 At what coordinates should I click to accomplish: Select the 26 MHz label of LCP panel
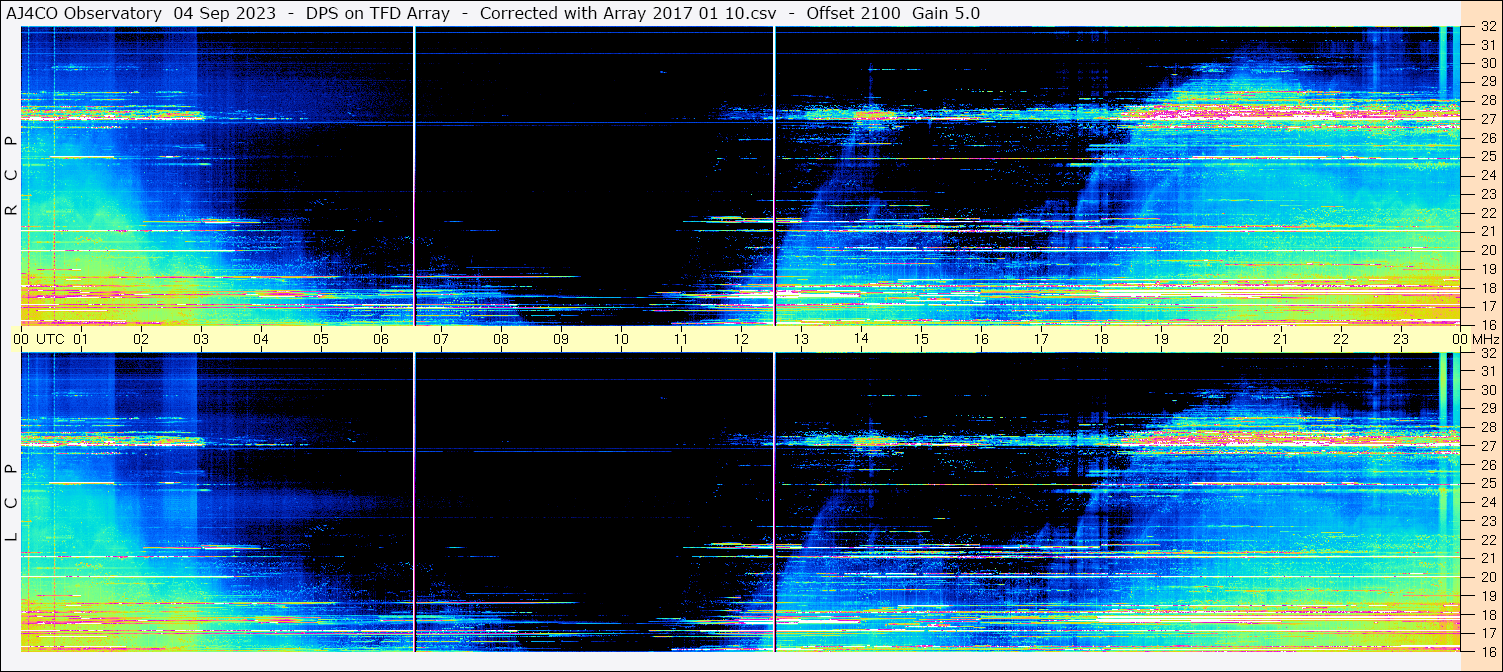pos(1488,465)
